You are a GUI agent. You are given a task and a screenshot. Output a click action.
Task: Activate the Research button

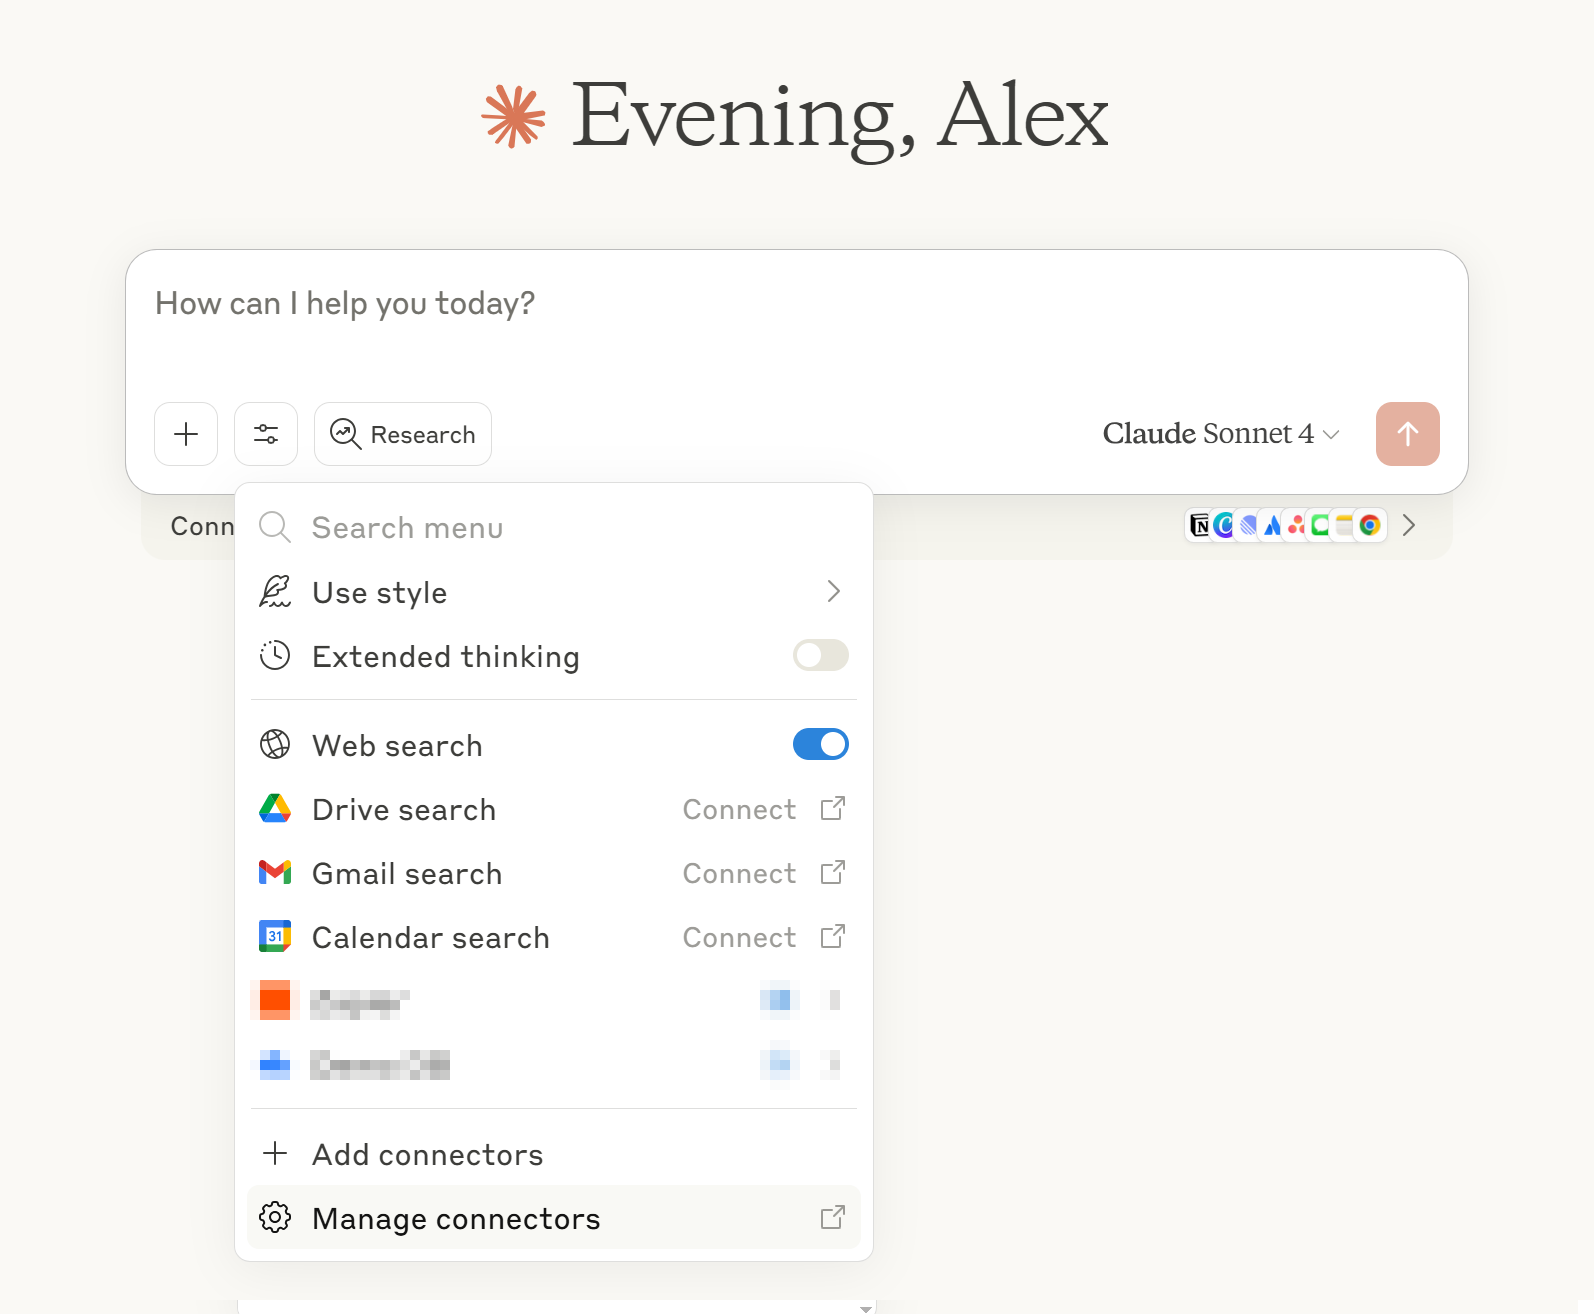pos(403,434)
